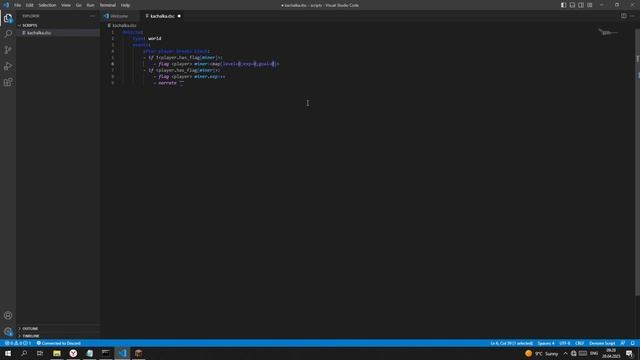Click the VS Code taskbar icon
This screenshot has height=360, width=640.
click(x=122, y=353)
